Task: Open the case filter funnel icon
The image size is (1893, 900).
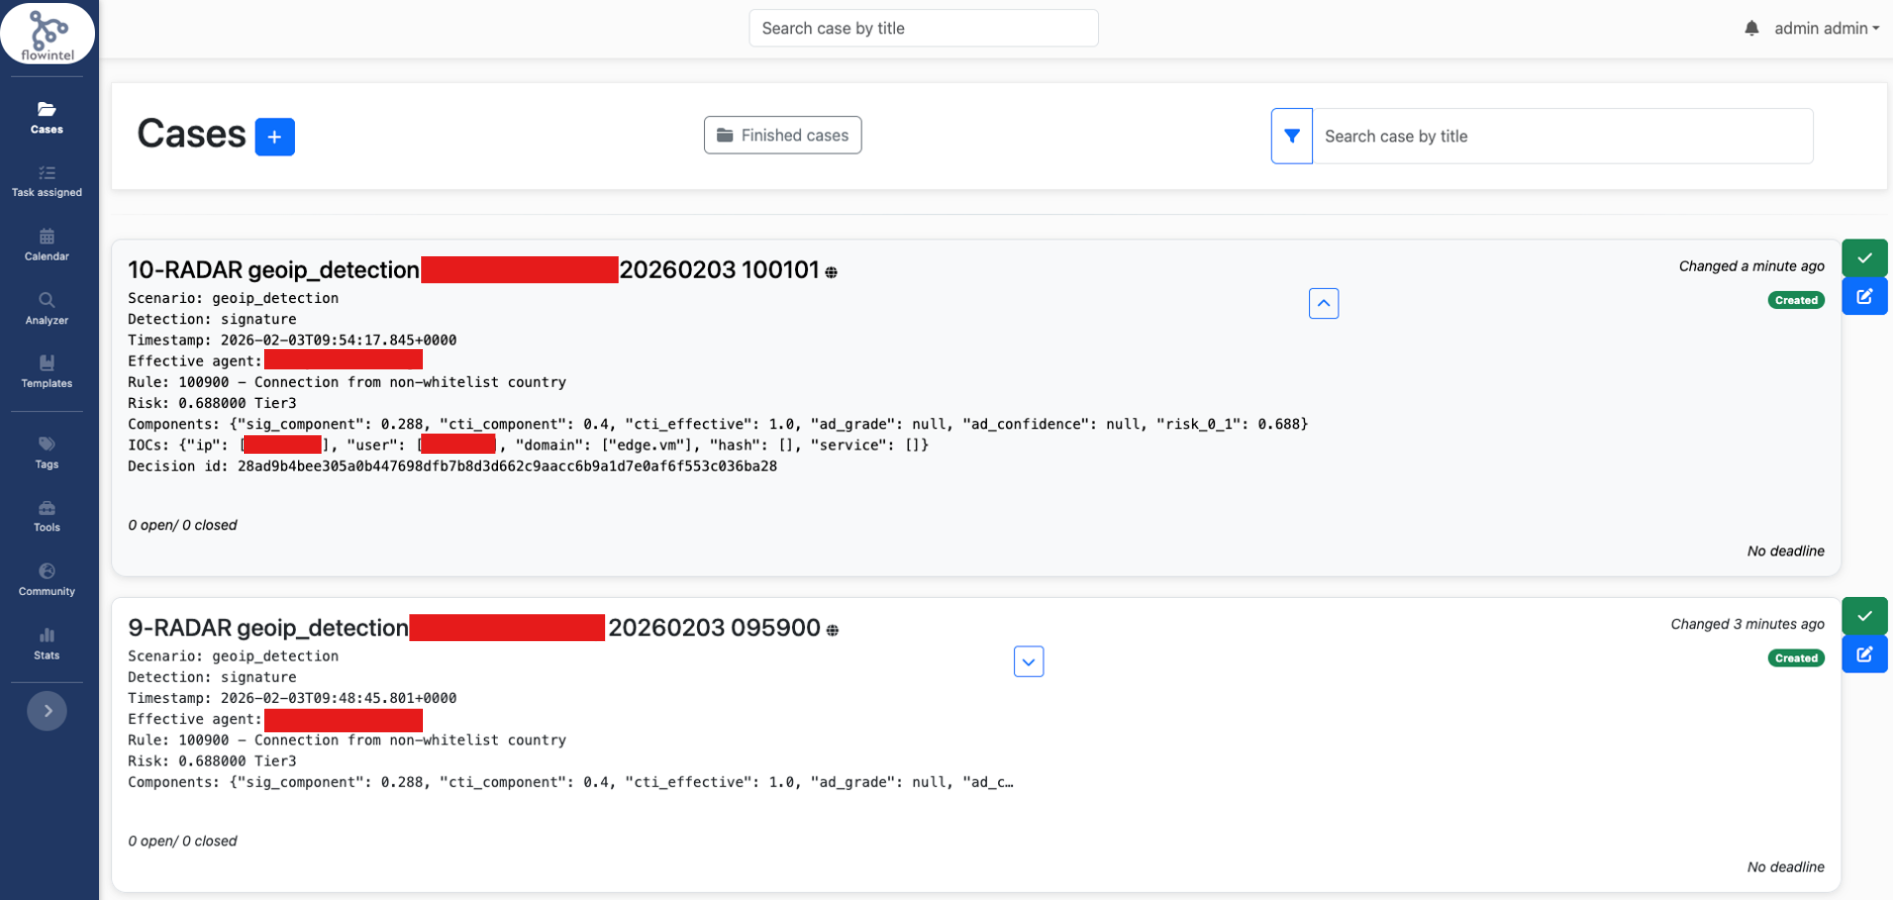Action: pos(1291,136)
